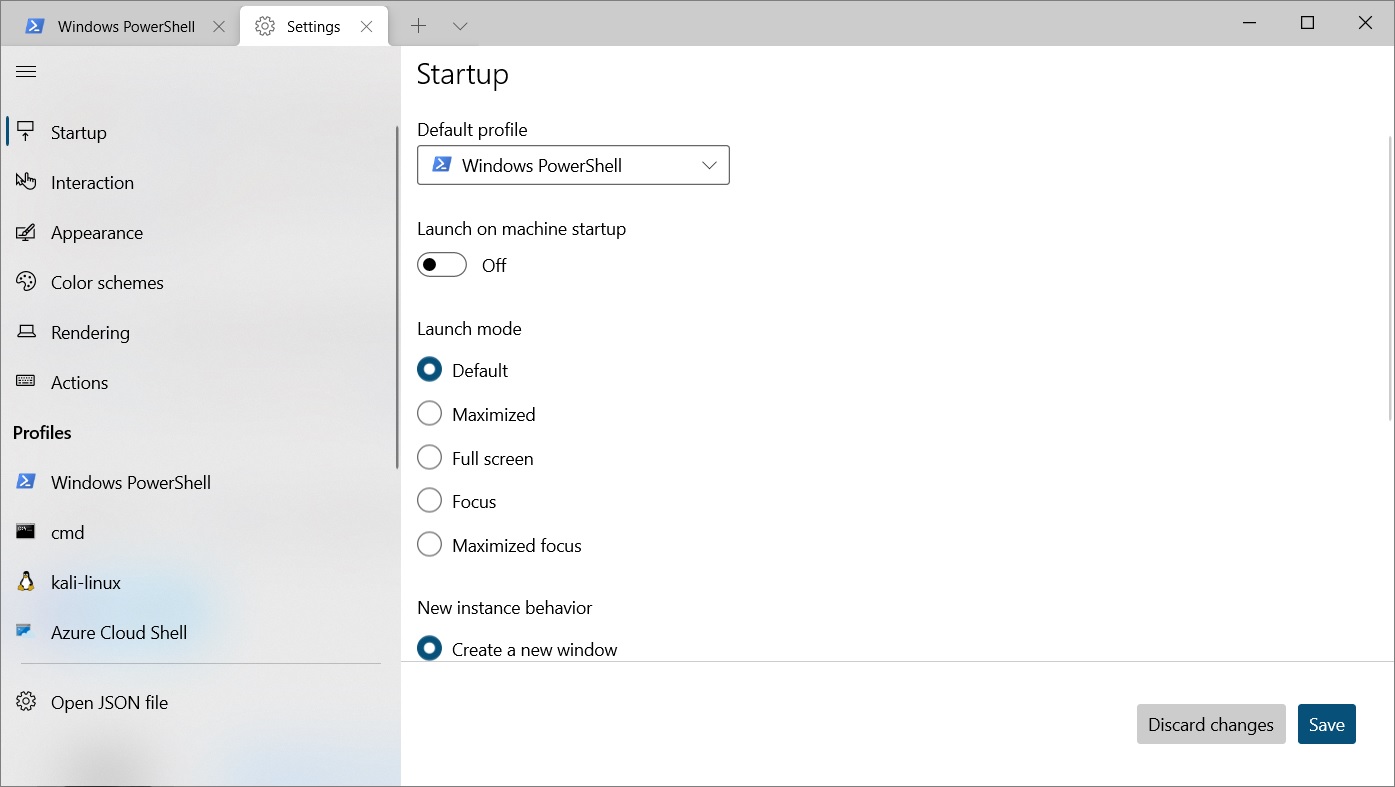This screenshot has width=1395, height=787.
Task: Click the Profiles section header
Action: [x=42, y=432]
